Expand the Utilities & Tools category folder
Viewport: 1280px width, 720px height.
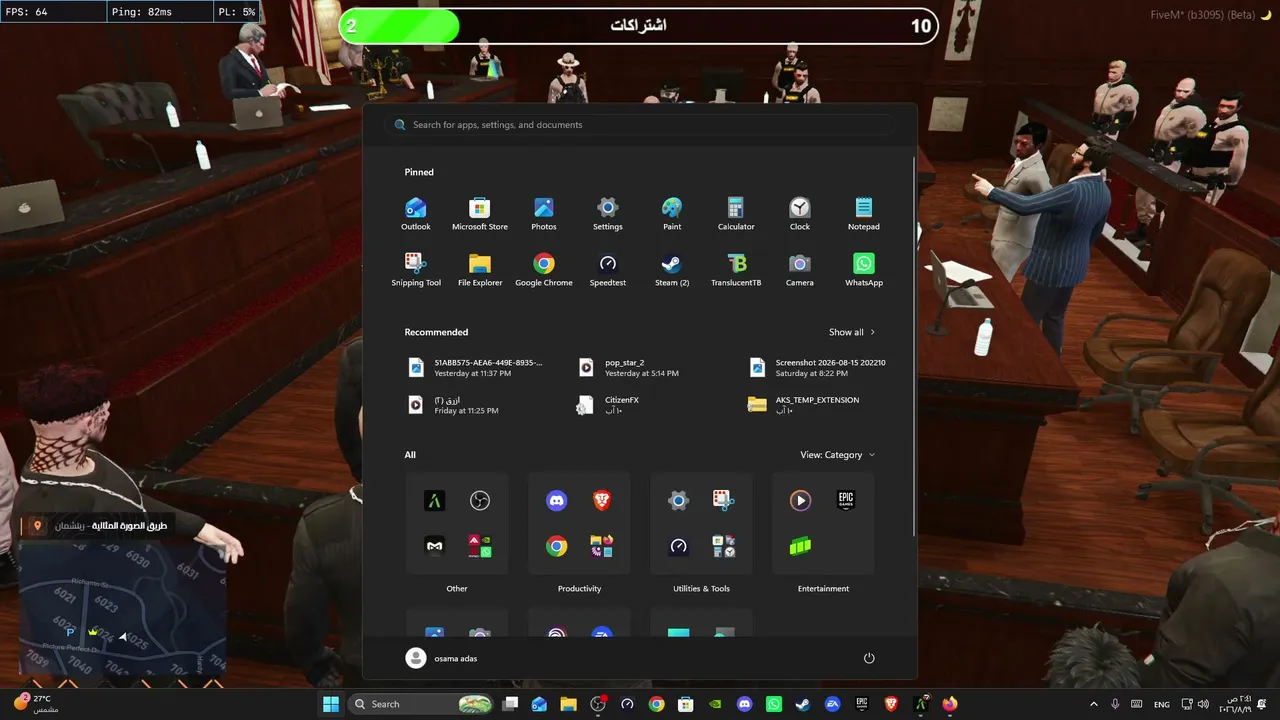(x=701, y=524)
